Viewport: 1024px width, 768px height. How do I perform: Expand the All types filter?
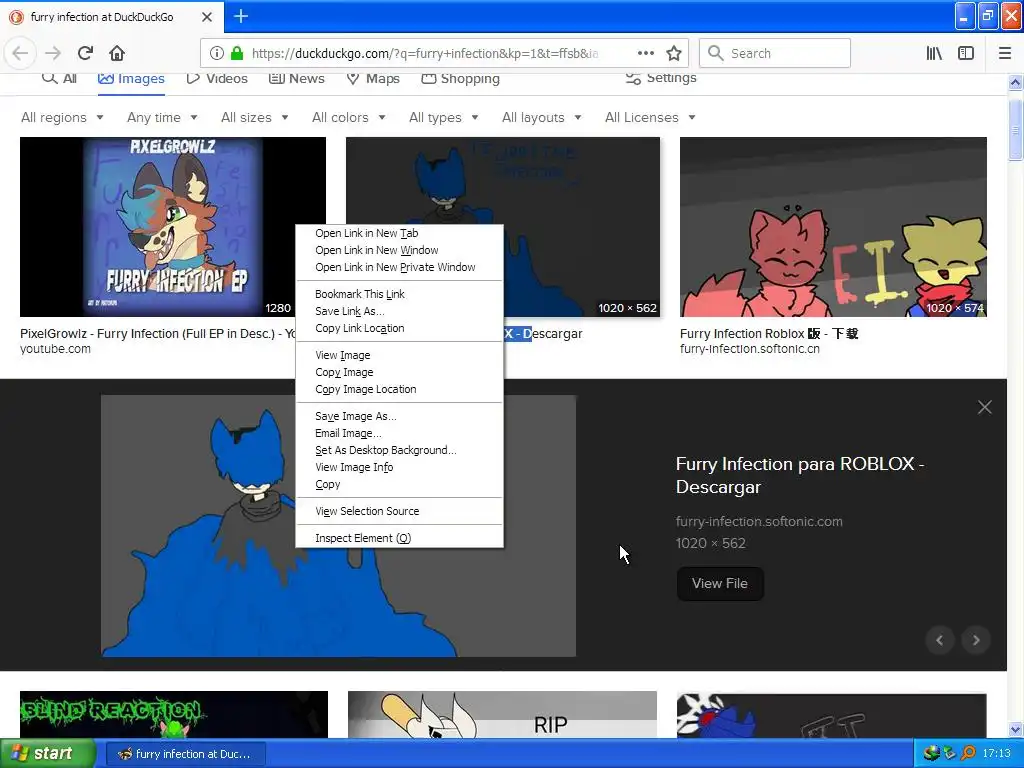coord(443,118)
